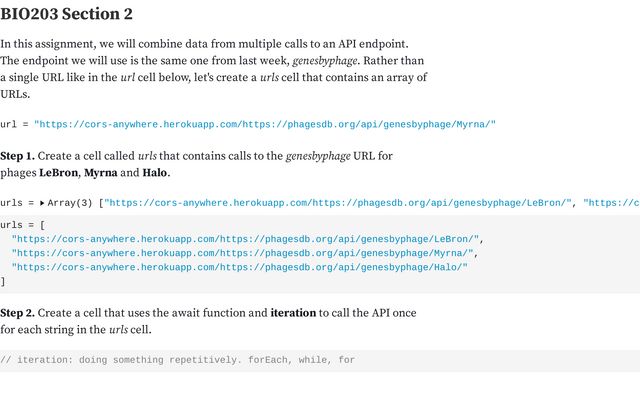
Task: Click the Array(3) label in urls output
Action: (70, 203)
